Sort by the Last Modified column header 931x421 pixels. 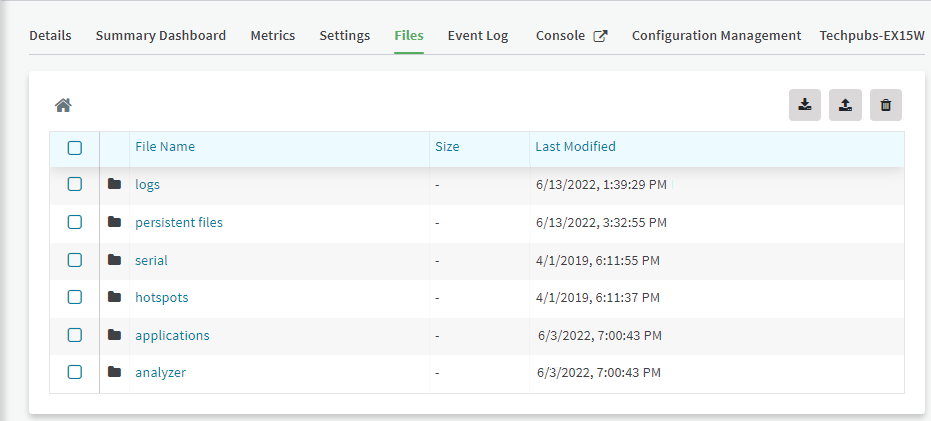point(575,146)
